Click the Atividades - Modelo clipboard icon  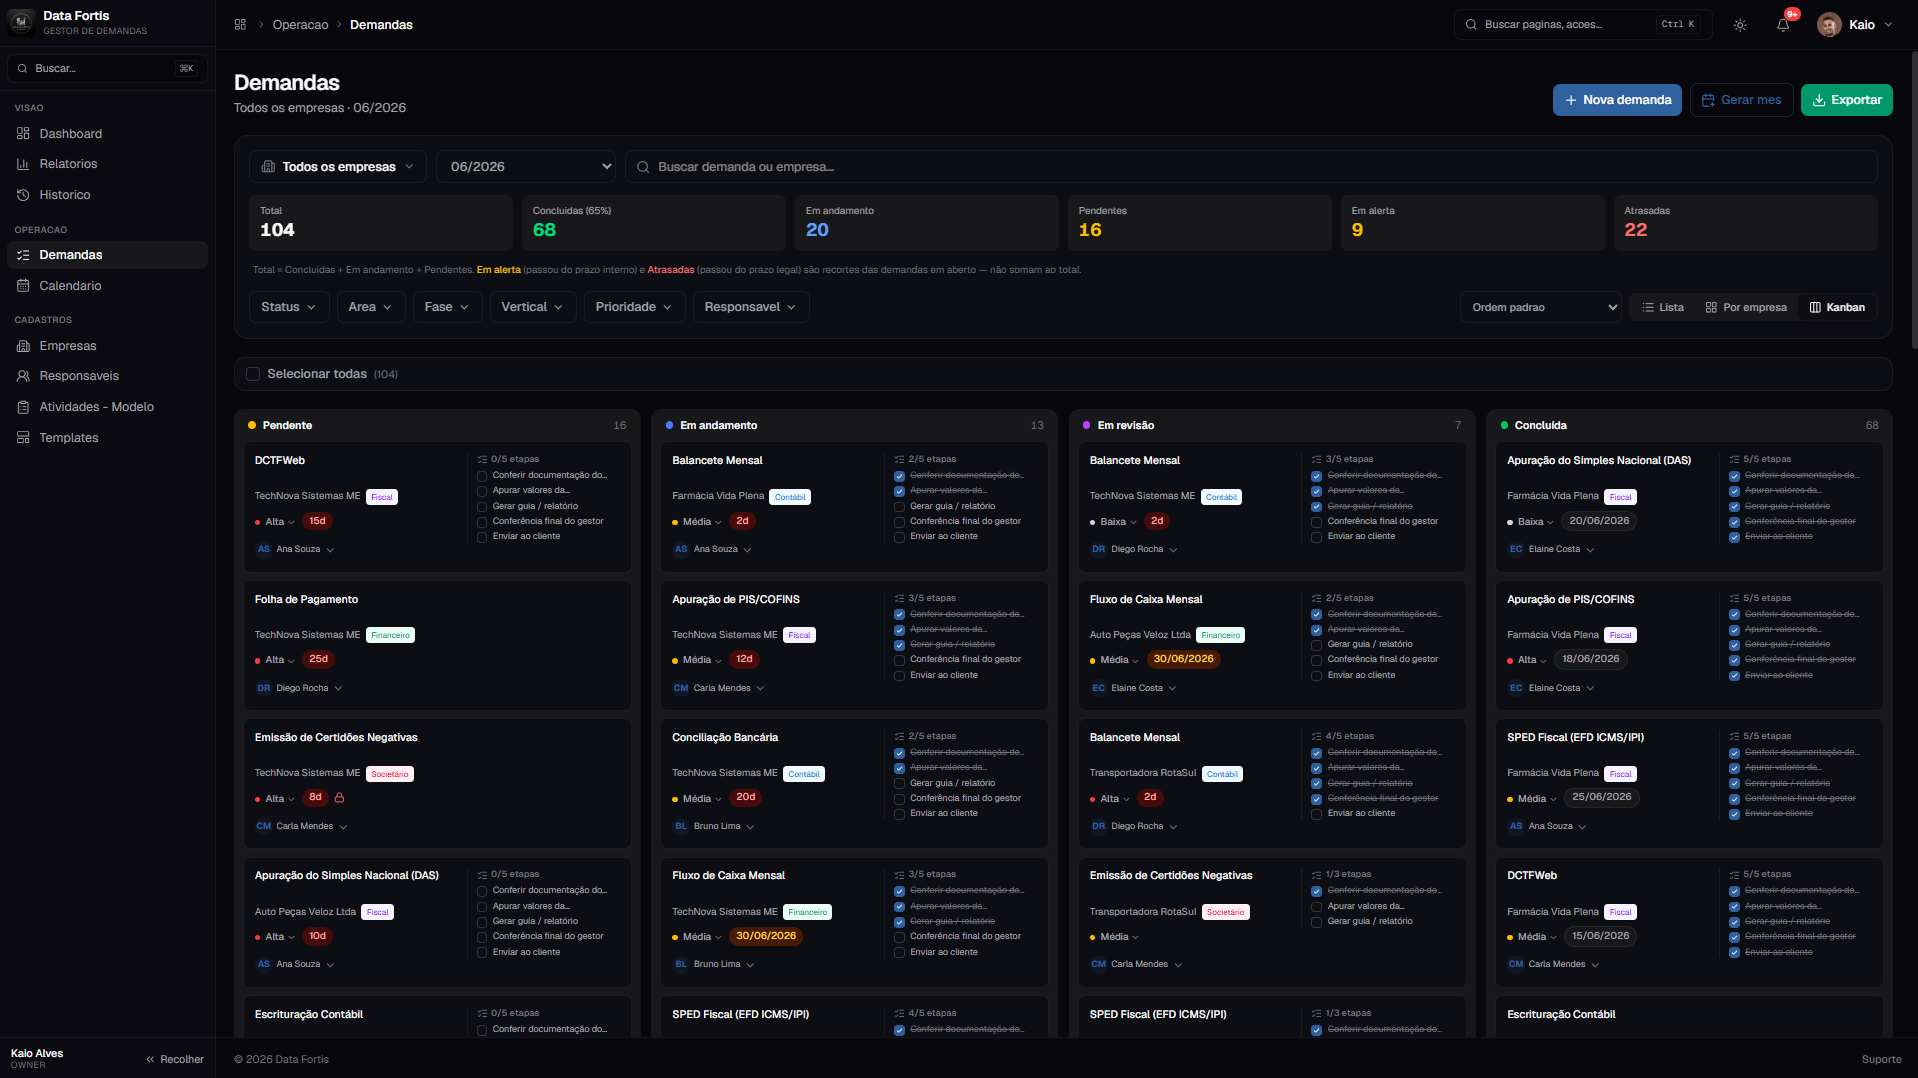click(23, 407)
